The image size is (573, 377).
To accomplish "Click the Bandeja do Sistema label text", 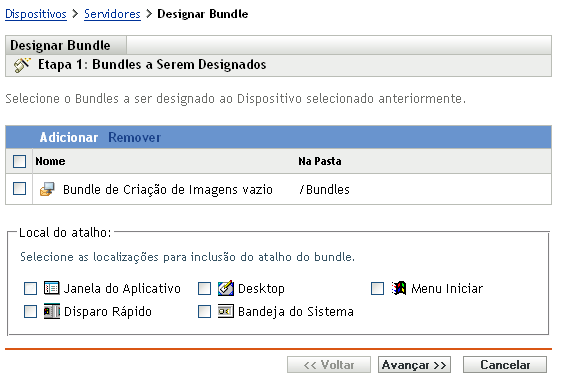I will (296, 312).
